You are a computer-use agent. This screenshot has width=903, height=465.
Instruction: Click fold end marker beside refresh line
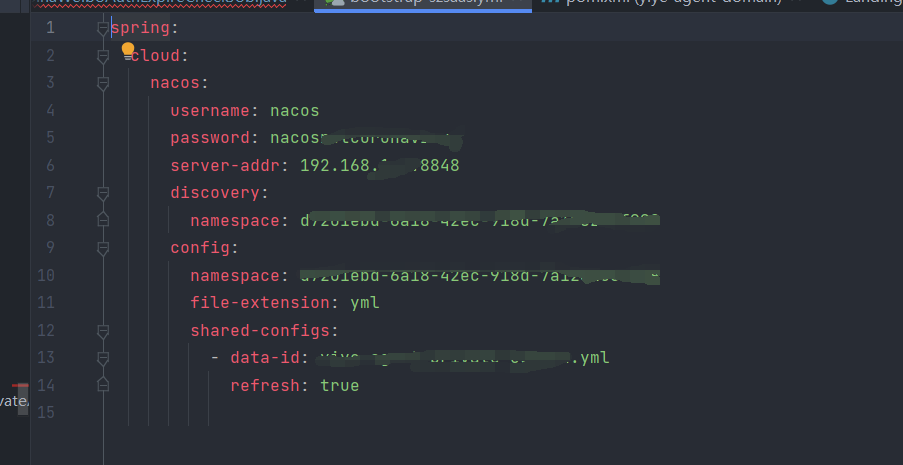[103, 385]
